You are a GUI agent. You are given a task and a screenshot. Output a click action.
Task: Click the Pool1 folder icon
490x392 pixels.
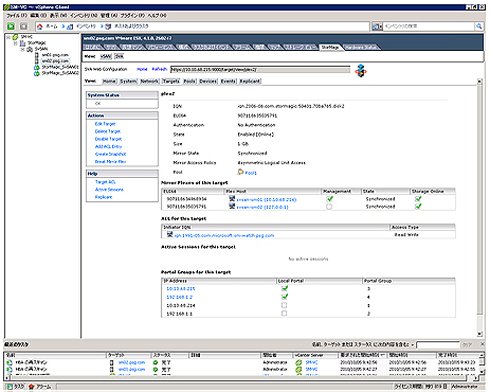pos(241,172)
